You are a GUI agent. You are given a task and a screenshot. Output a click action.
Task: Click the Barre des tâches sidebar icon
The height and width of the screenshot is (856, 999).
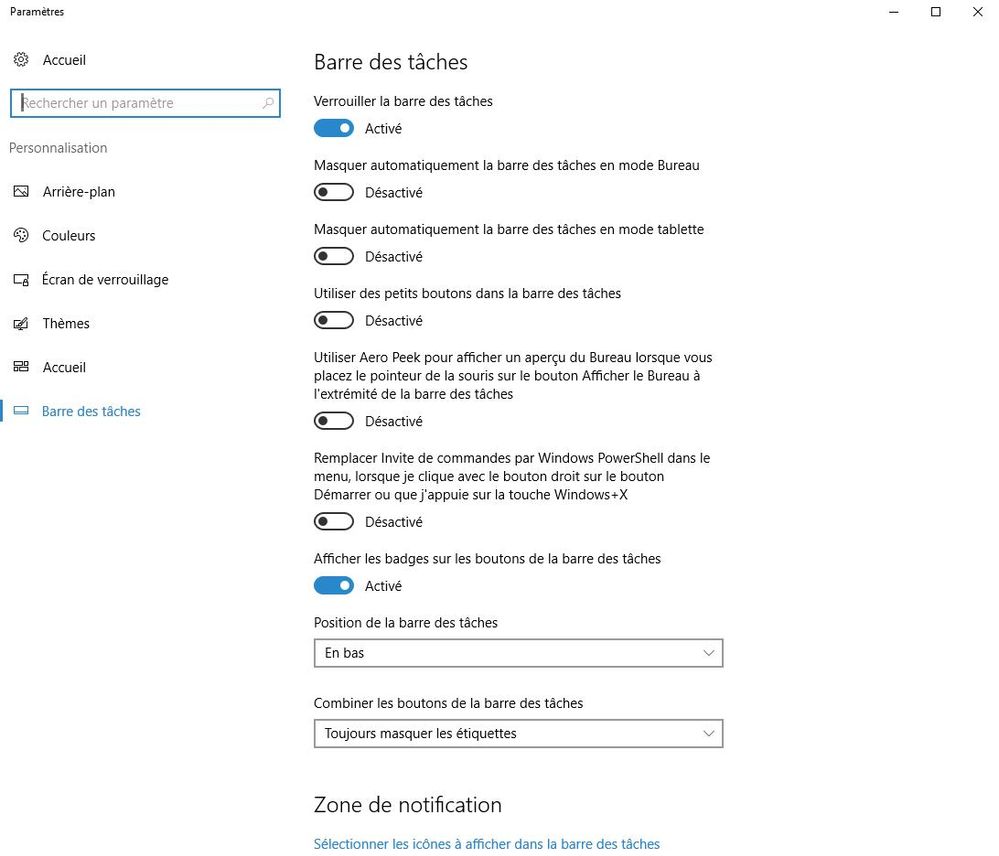click(21, 412)
